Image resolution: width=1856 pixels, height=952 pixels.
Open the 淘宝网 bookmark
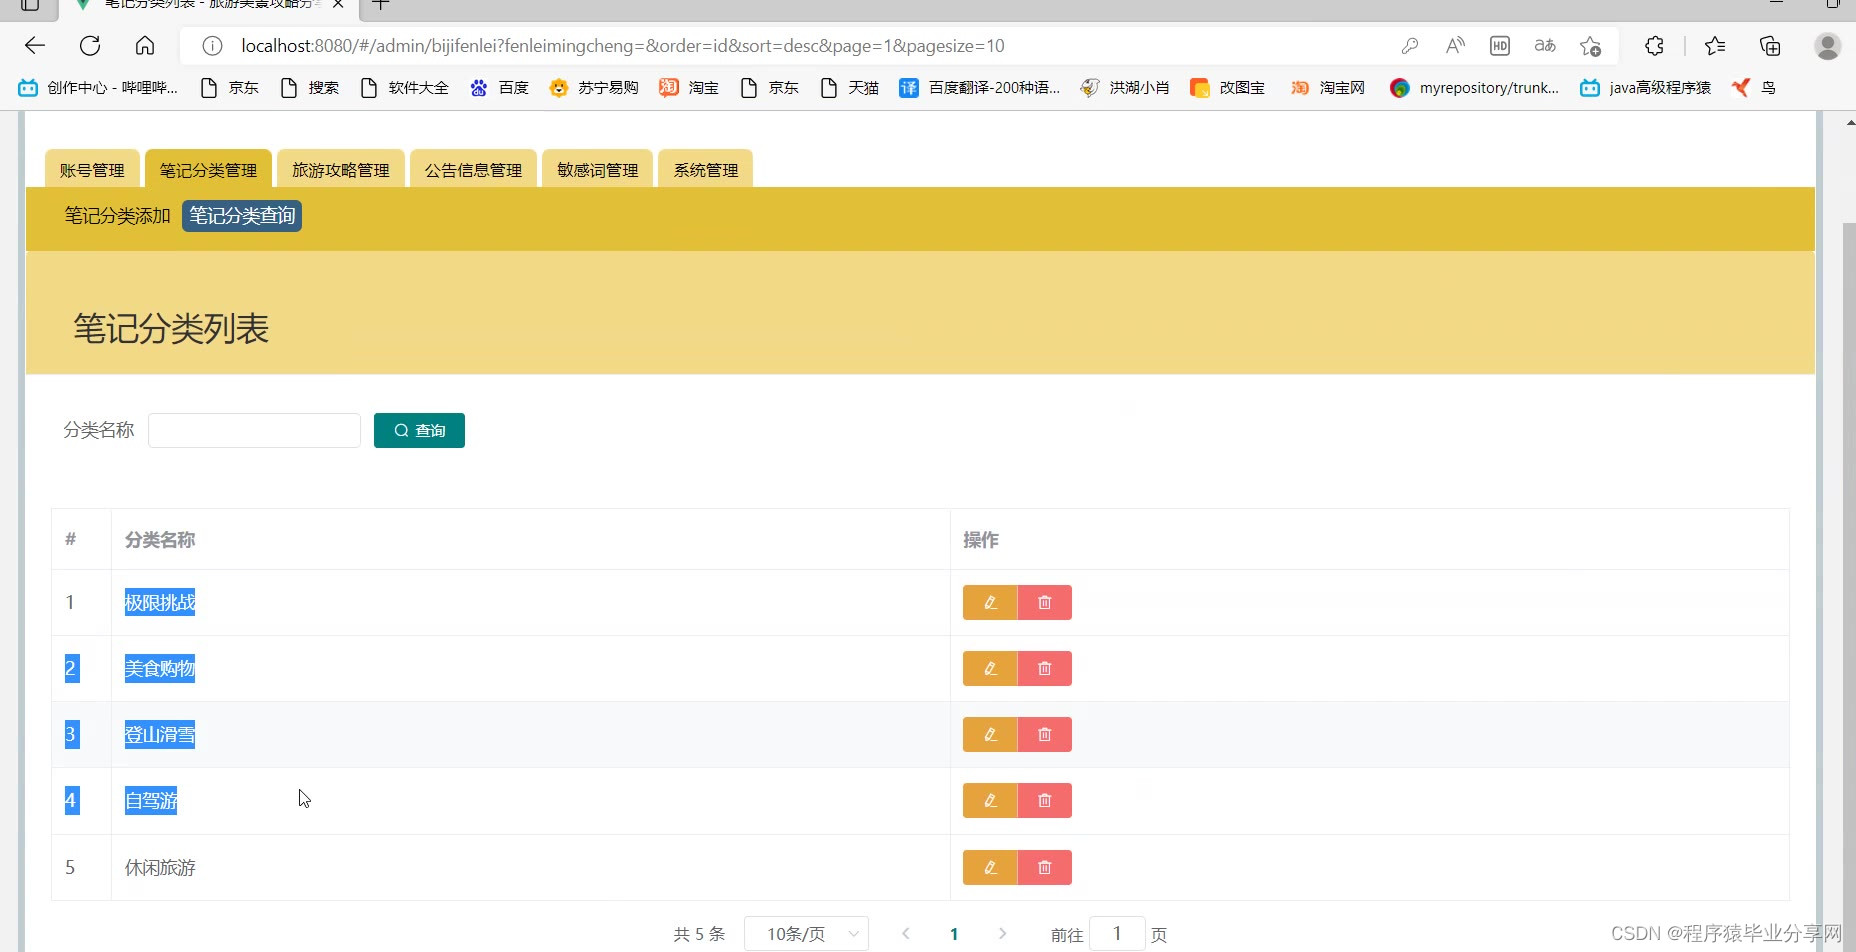tap(1328, 88)
